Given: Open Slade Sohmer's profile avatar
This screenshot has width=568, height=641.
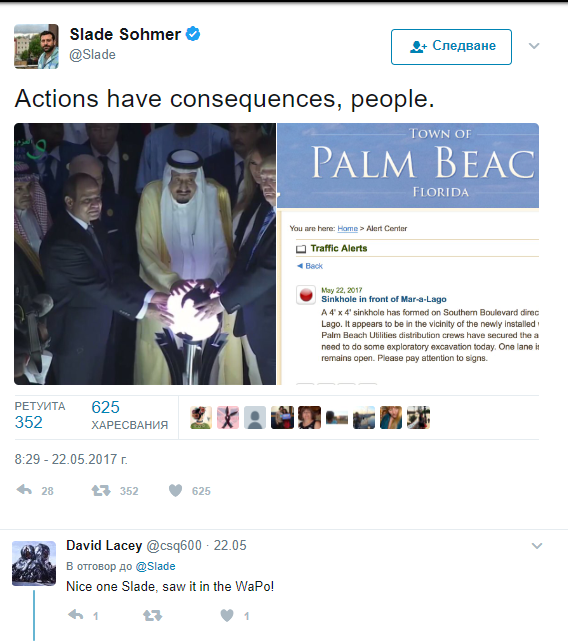Looking at the screenshot, I should [36, 46].
